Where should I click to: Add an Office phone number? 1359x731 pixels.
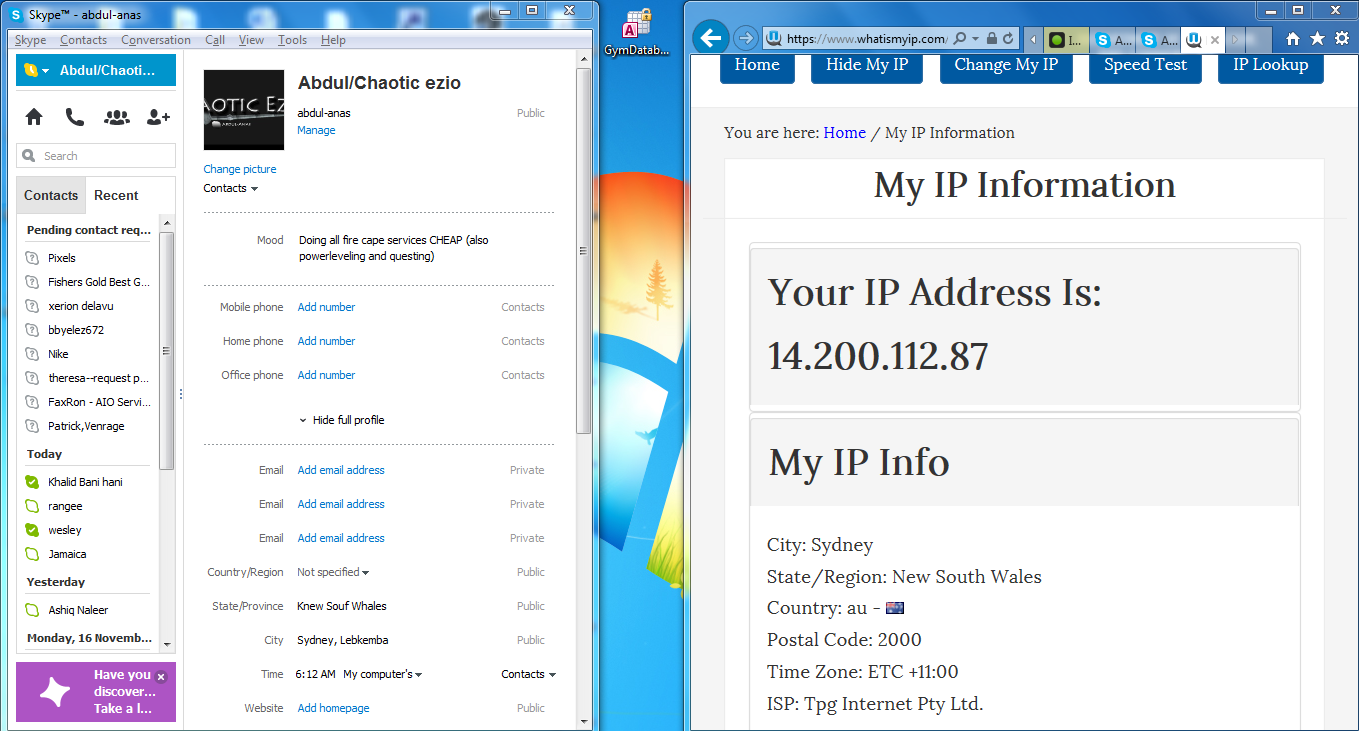326,375
